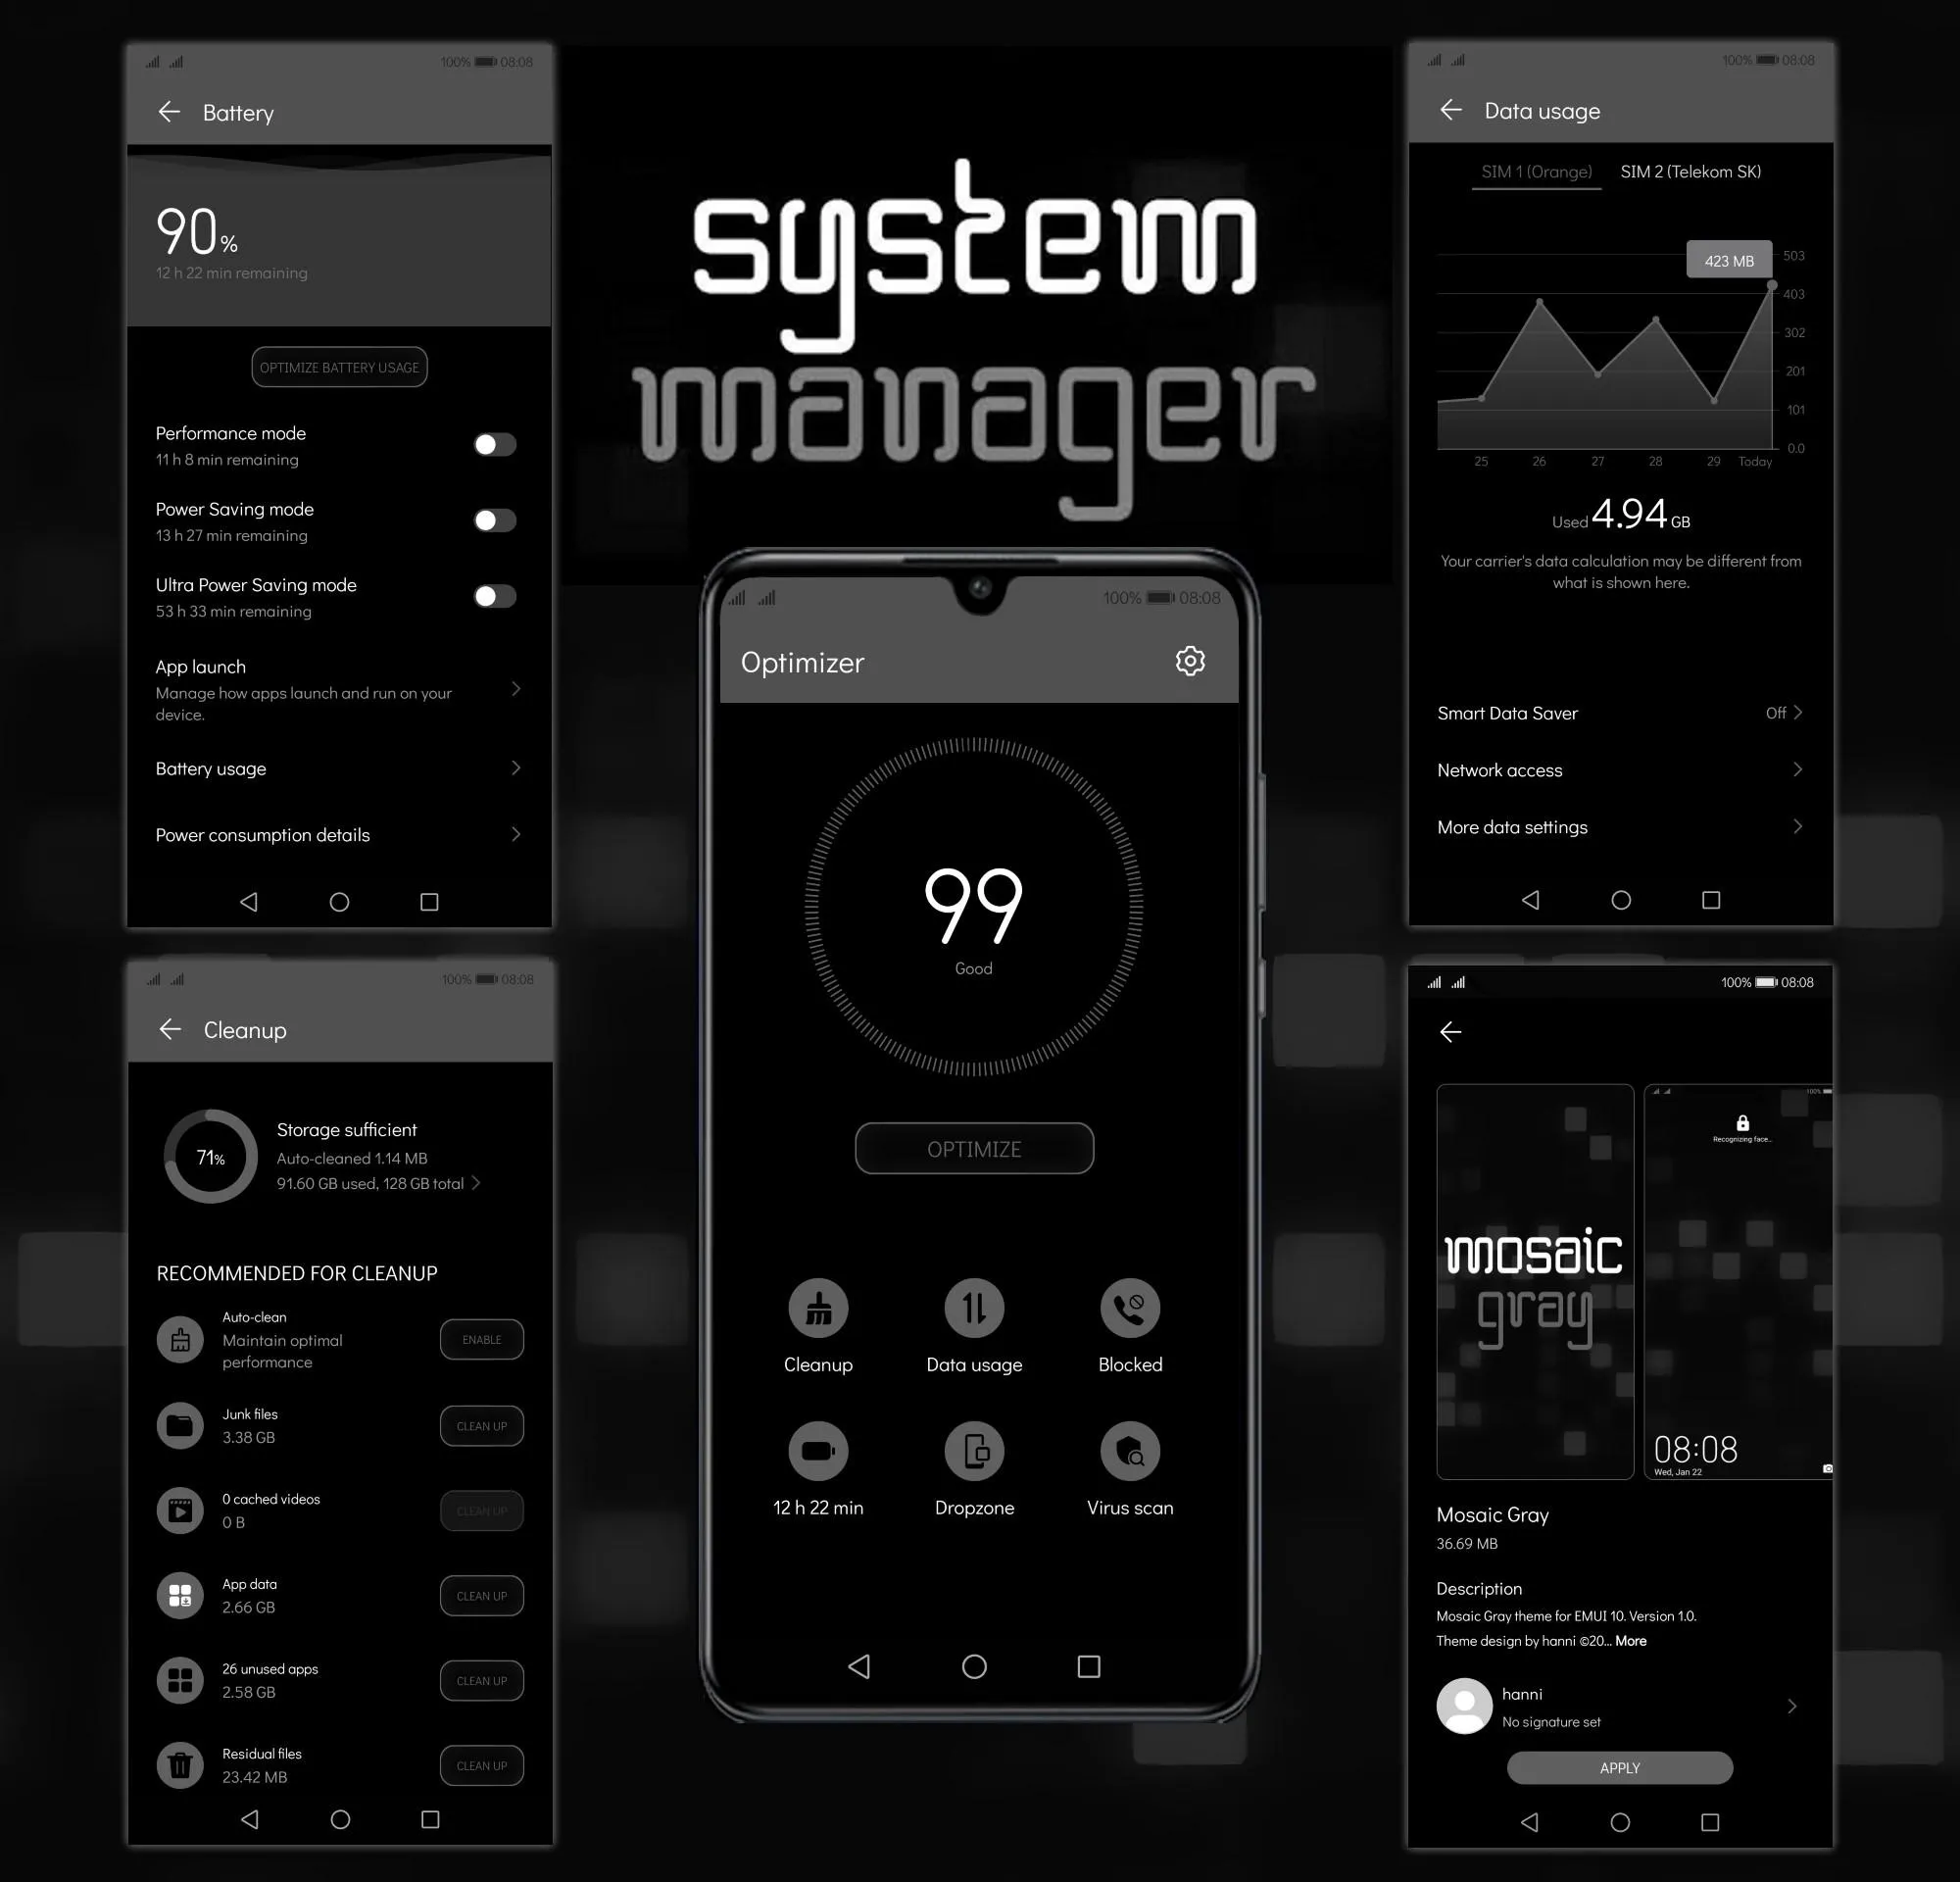Click OPTIMIZE button in Optimizer
Screen dimensions: 1960x1882
point(975,1149)
